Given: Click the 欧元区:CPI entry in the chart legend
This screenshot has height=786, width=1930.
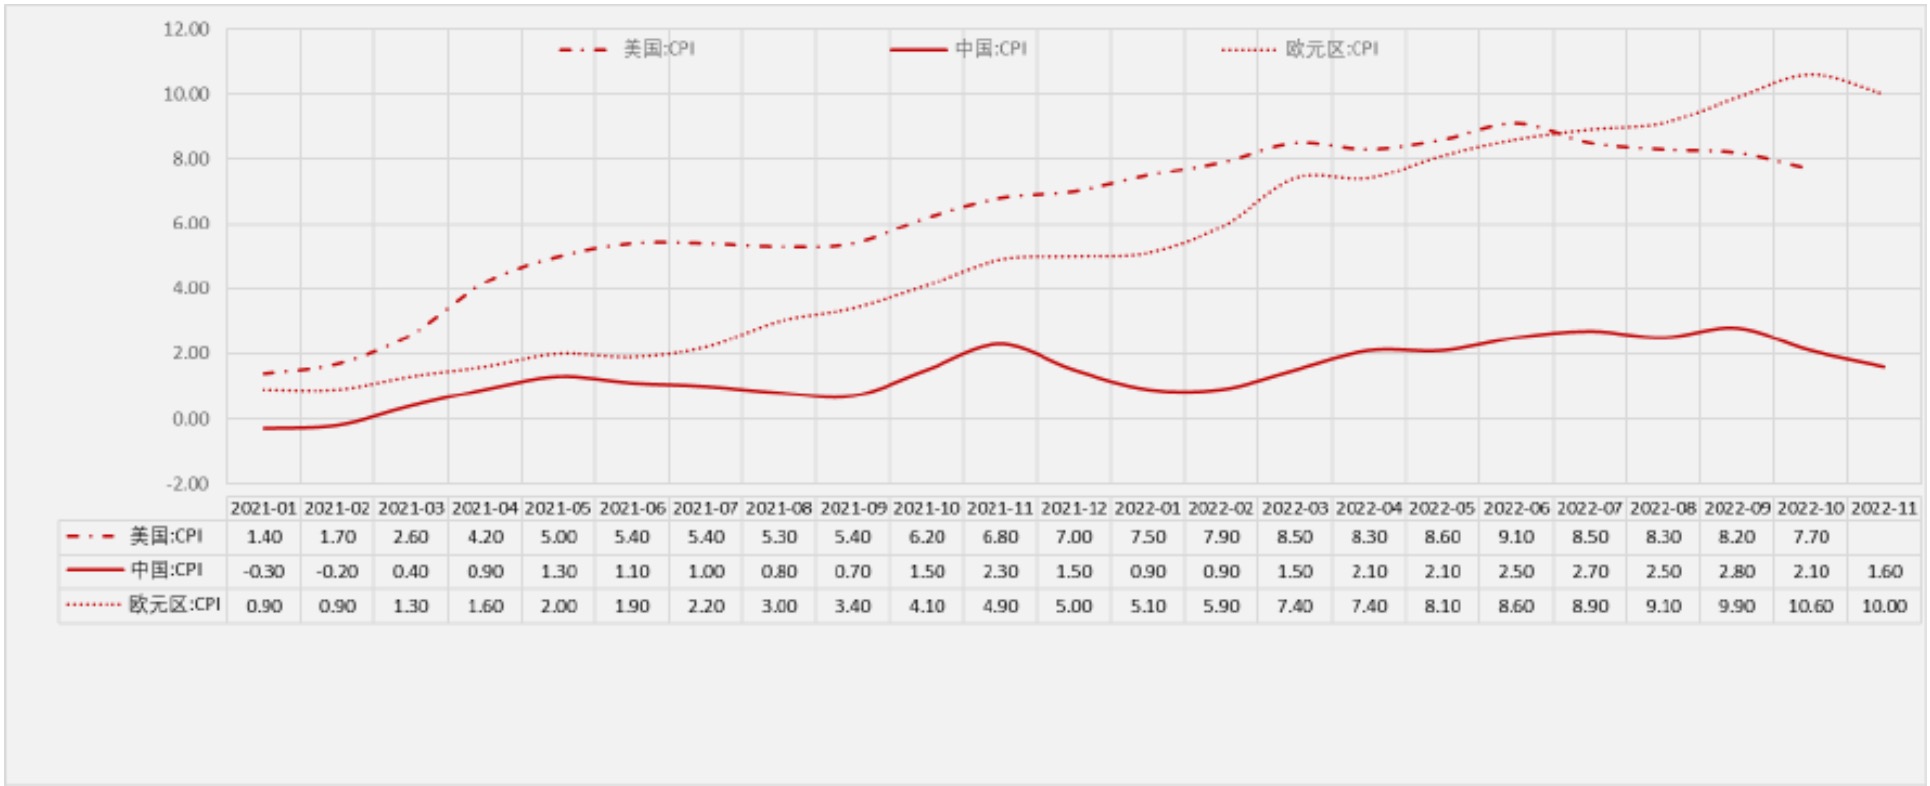Looking at the screenshot, I should pos(1300,49).
